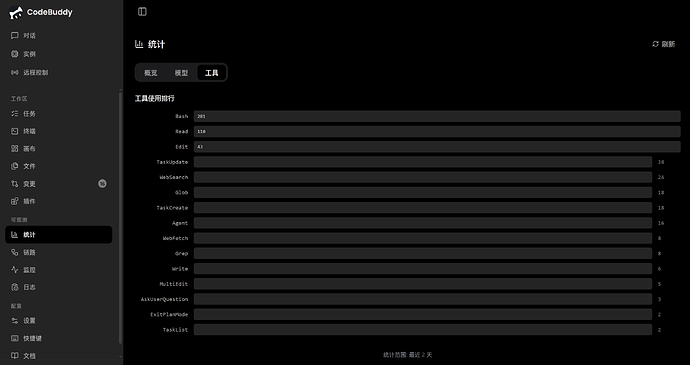Open 变更 changes icon

[15, 184]
